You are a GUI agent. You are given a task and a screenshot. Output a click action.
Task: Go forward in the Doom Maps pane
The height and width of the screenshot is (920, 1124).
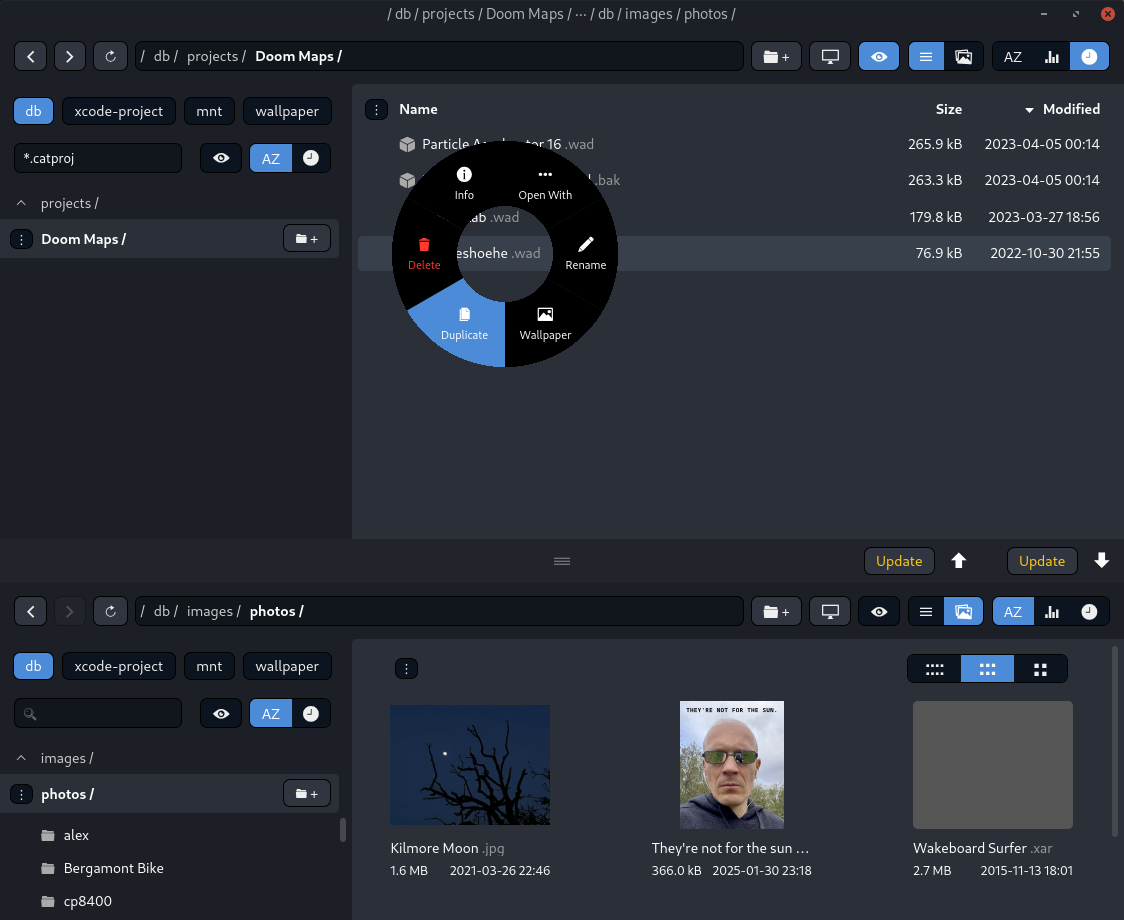pyautogui.click(x=70, y=57)
